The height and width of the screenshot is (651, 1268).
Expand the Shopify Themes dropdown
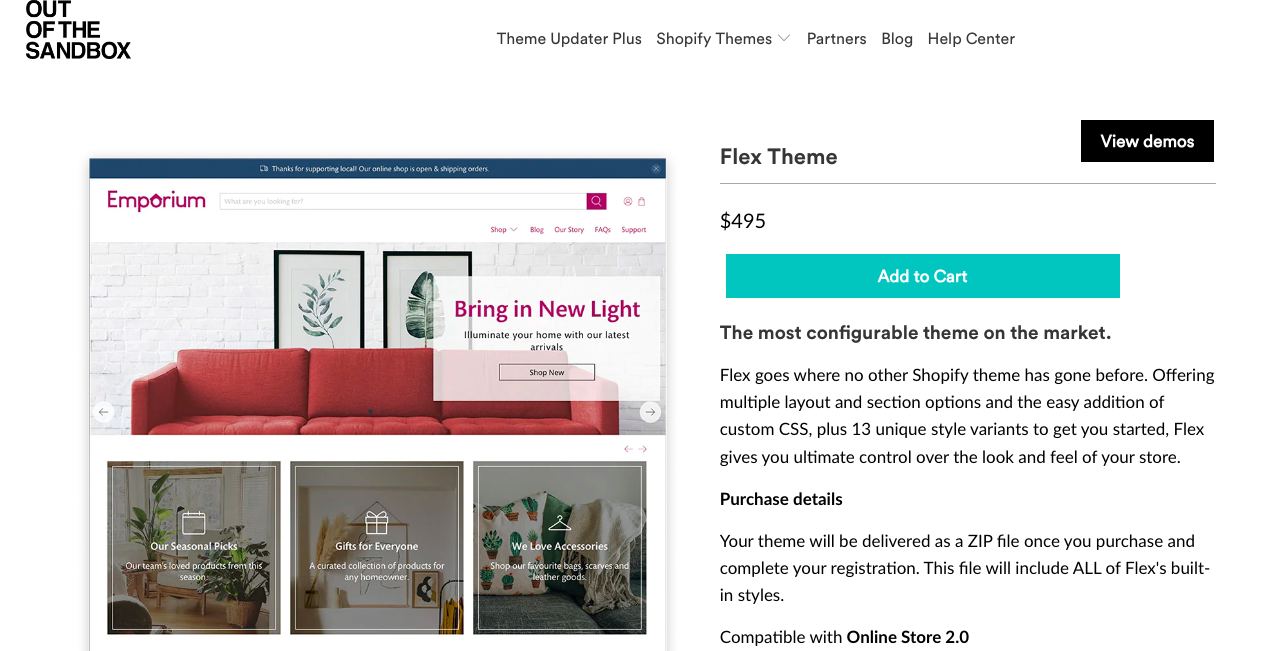(x=722, y=38)
